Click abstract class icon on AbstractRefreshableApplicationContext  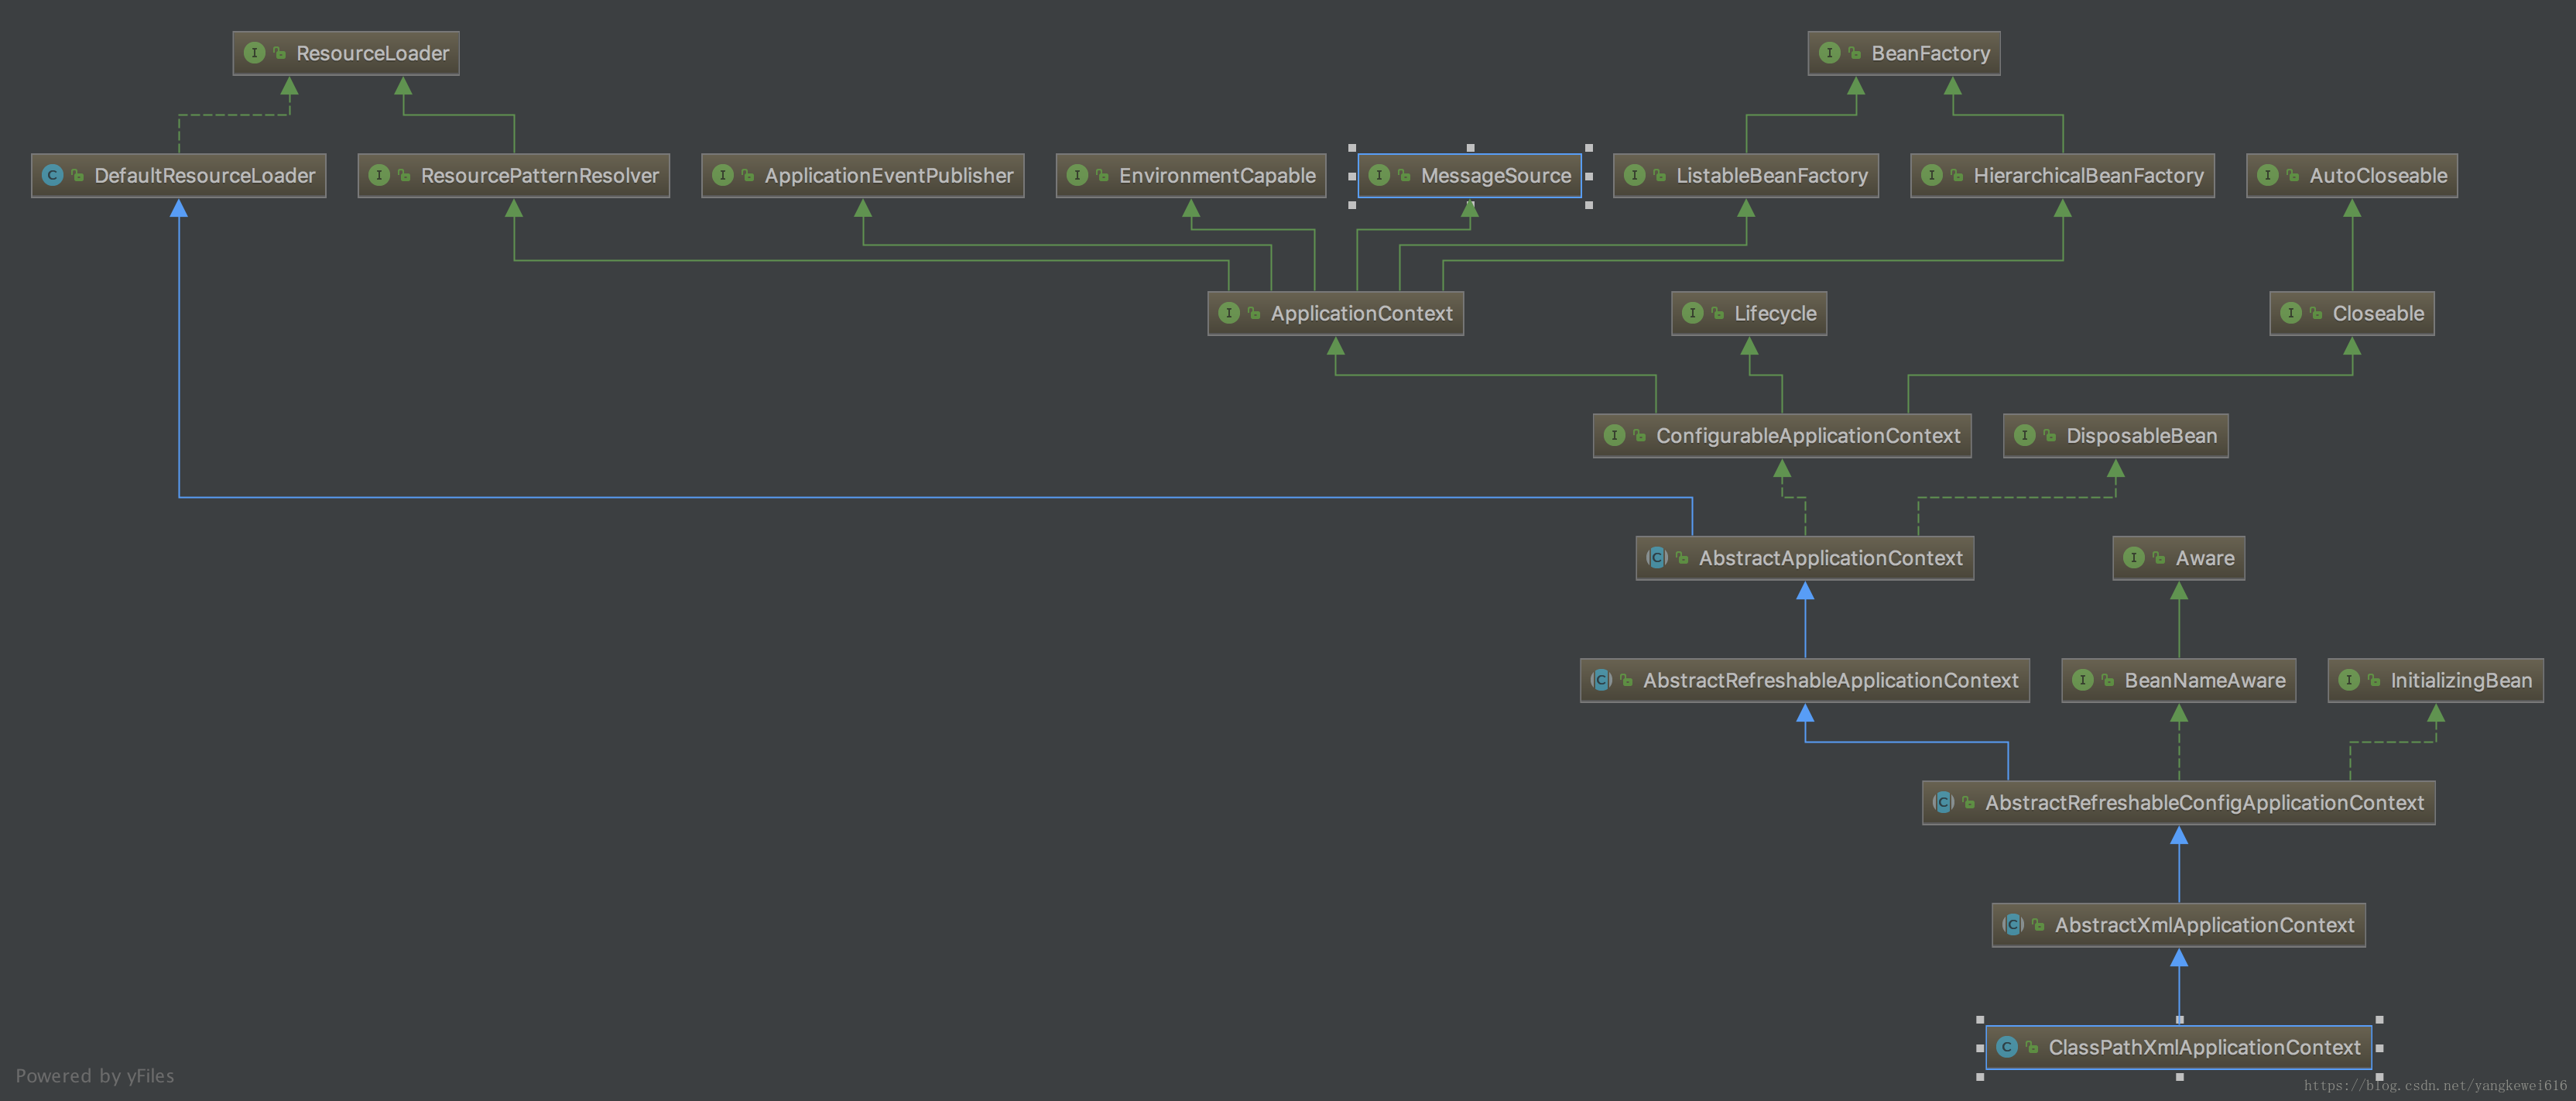[x=1601, y=680]
